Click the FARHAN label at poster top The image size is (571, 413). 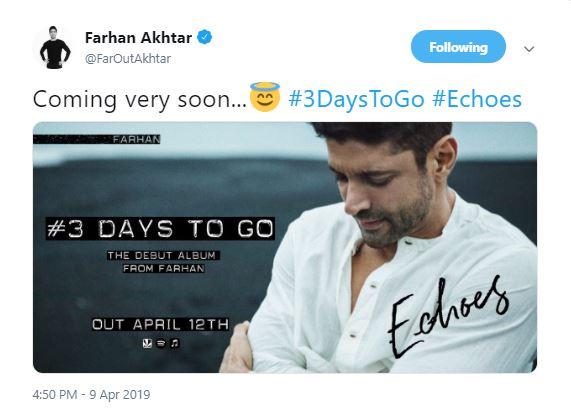click(x=136, y=139)
